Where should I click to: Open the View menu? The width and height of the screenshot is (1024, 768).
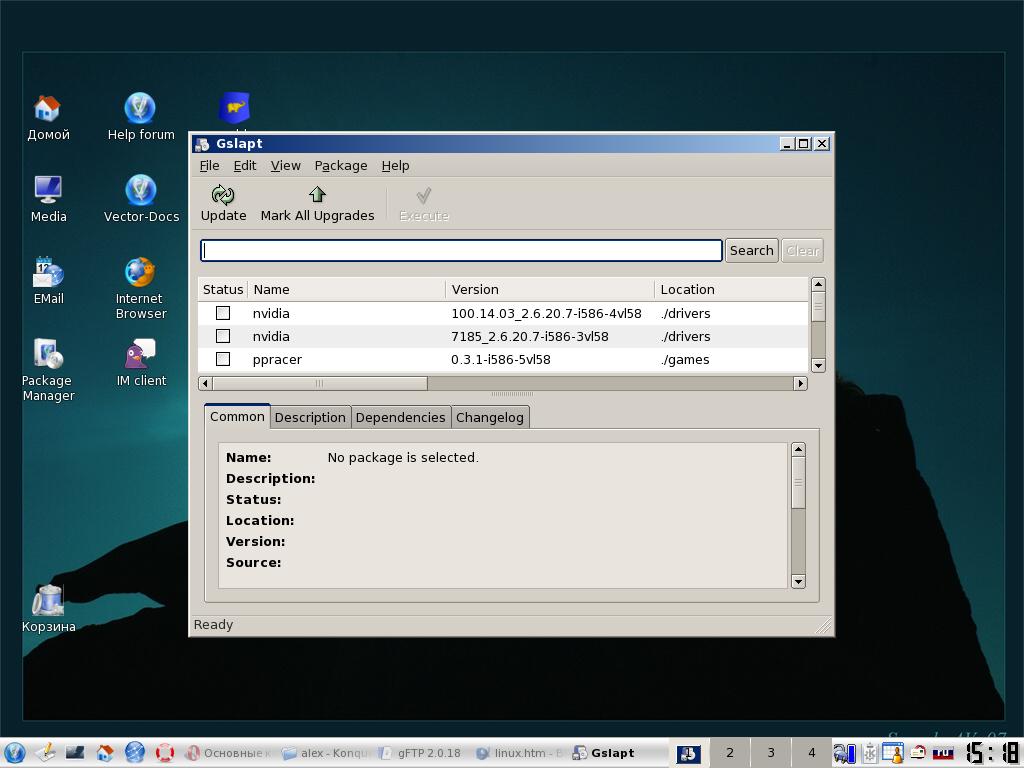click(x=285, y=166)
